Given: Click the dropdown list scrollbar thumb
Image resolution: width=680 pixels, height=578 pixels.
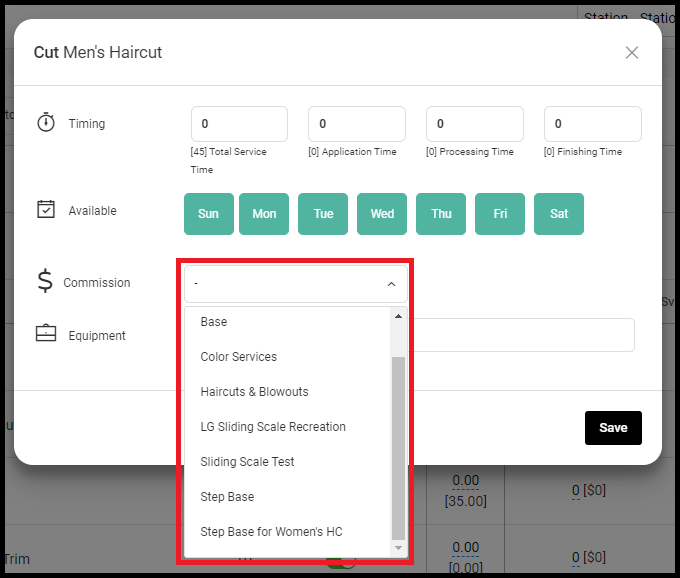Looking at the screenshot, I should (398, 448).
